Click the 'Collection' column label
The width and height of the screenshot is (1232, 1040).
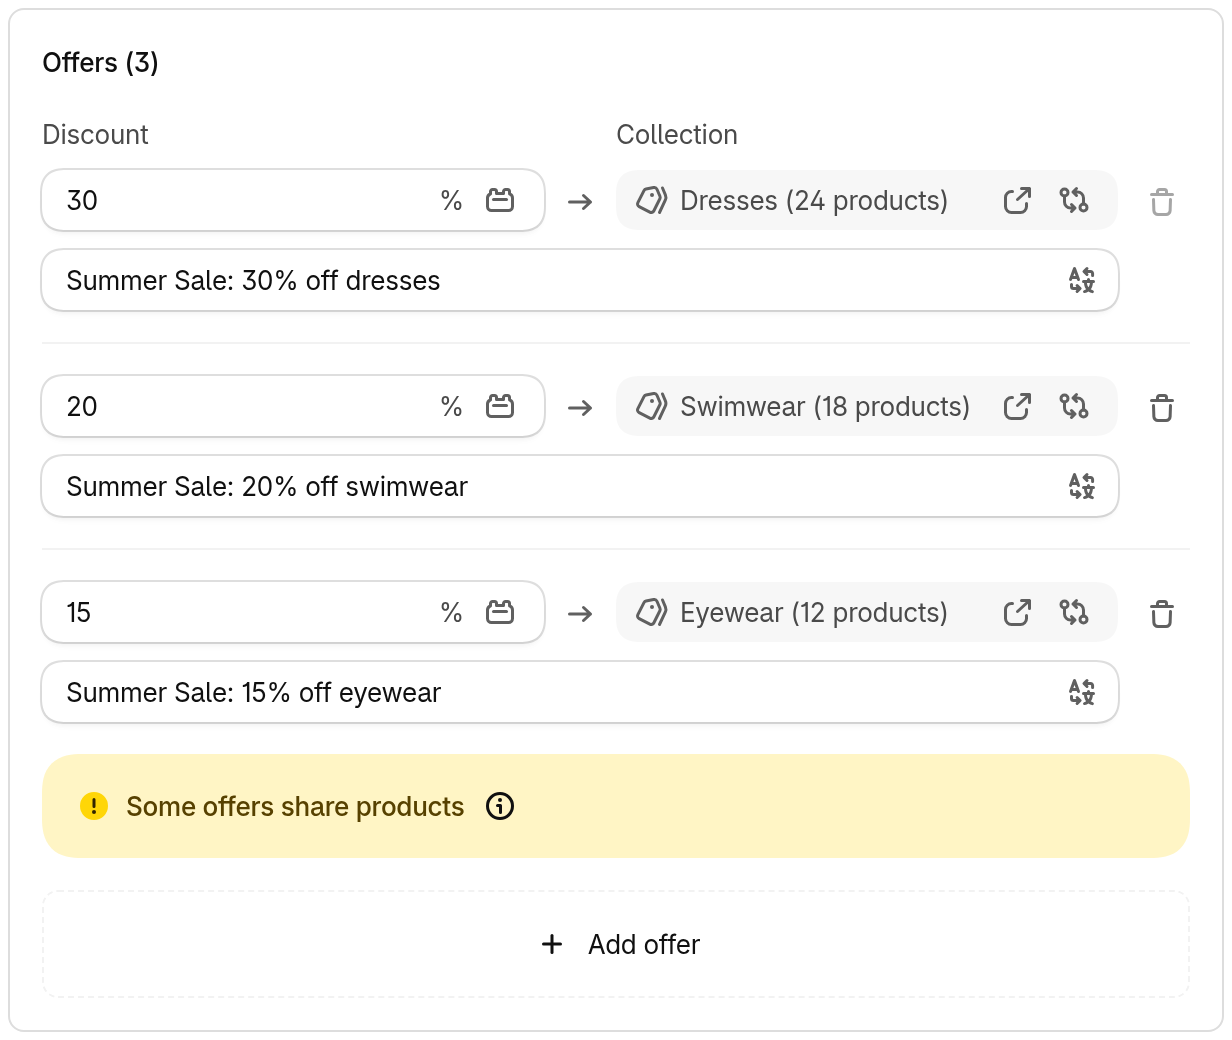pos(677,135)
